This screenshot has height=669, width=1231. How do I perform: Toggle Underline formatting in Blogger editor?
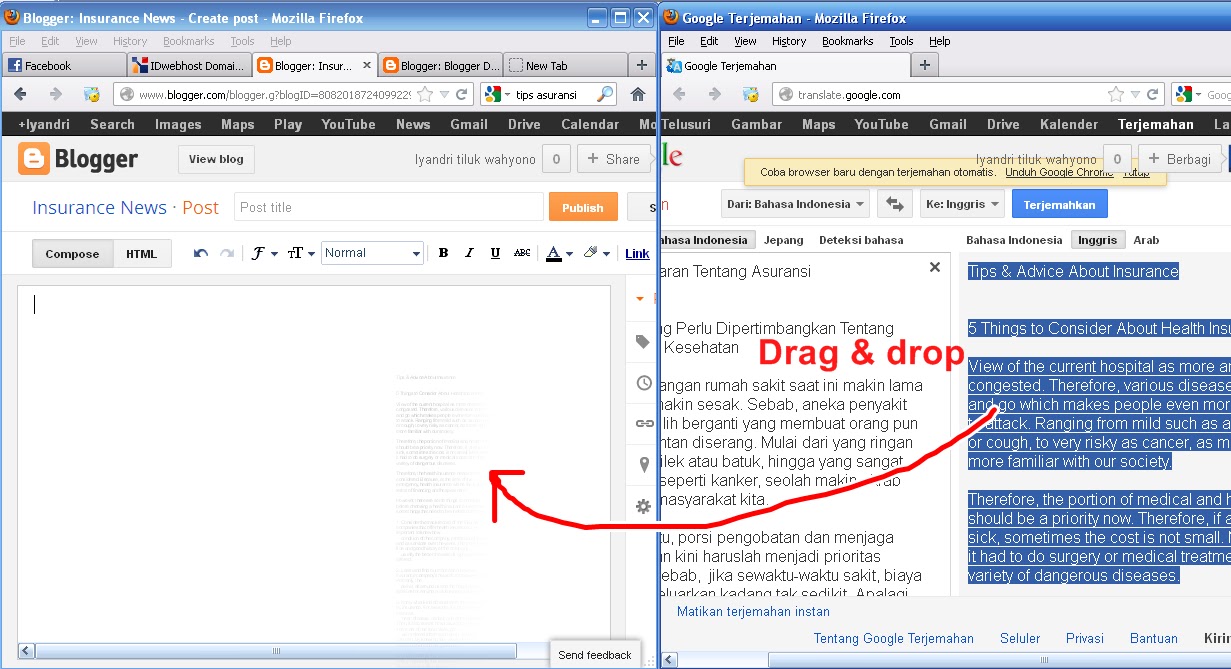click(x=495, y=253)
